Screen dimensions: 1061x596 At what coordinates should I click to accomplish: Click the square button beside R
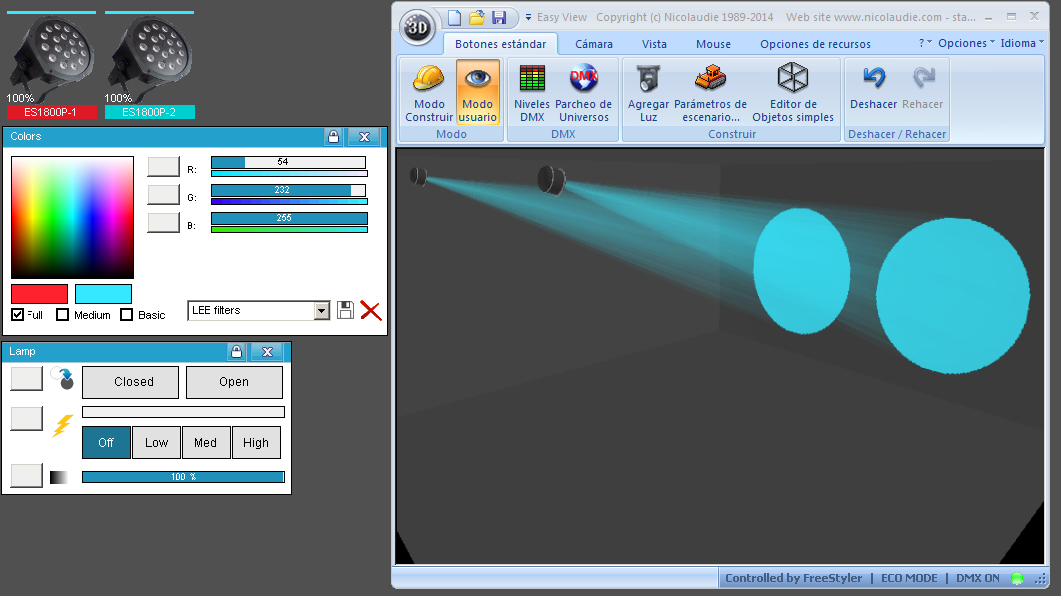coord(163,166)
